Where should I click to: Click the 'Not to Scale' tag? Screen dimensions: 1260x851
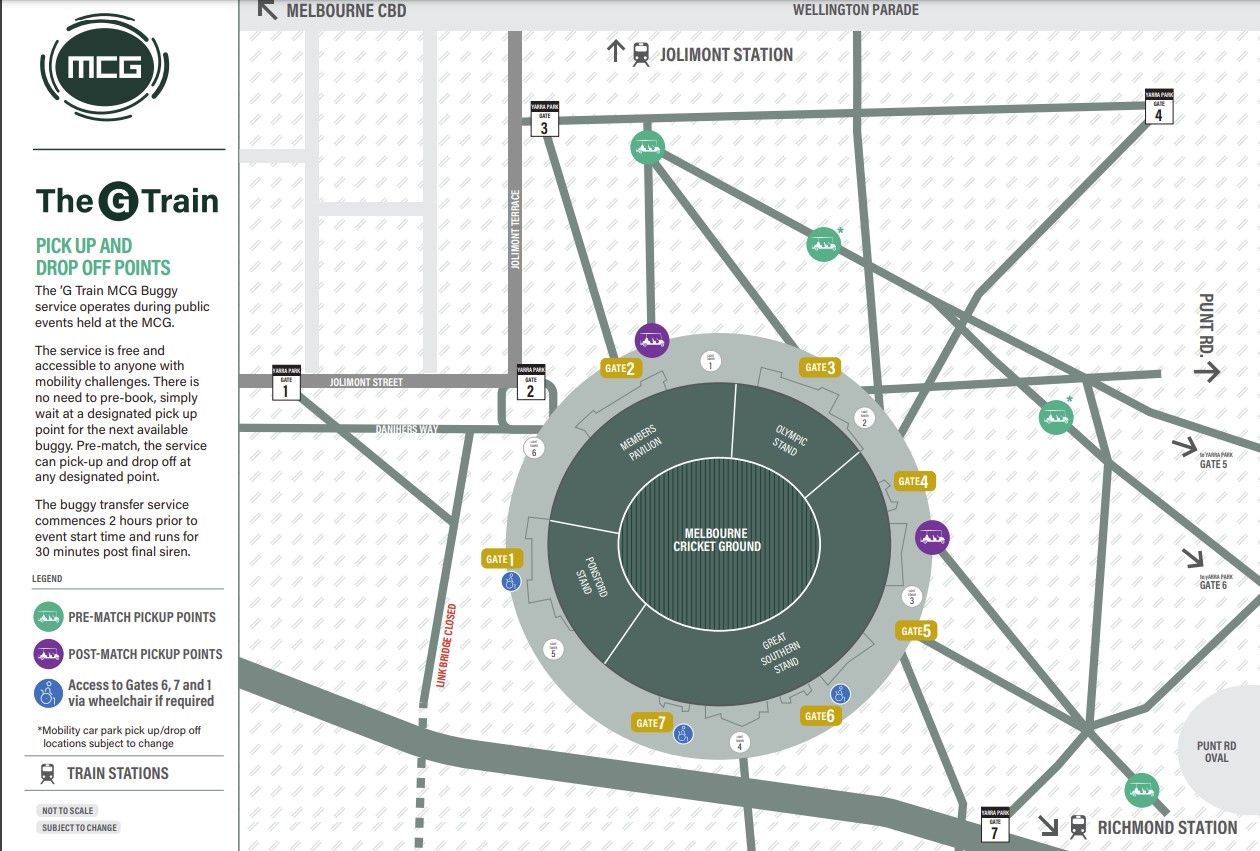(x=68, y=811)
